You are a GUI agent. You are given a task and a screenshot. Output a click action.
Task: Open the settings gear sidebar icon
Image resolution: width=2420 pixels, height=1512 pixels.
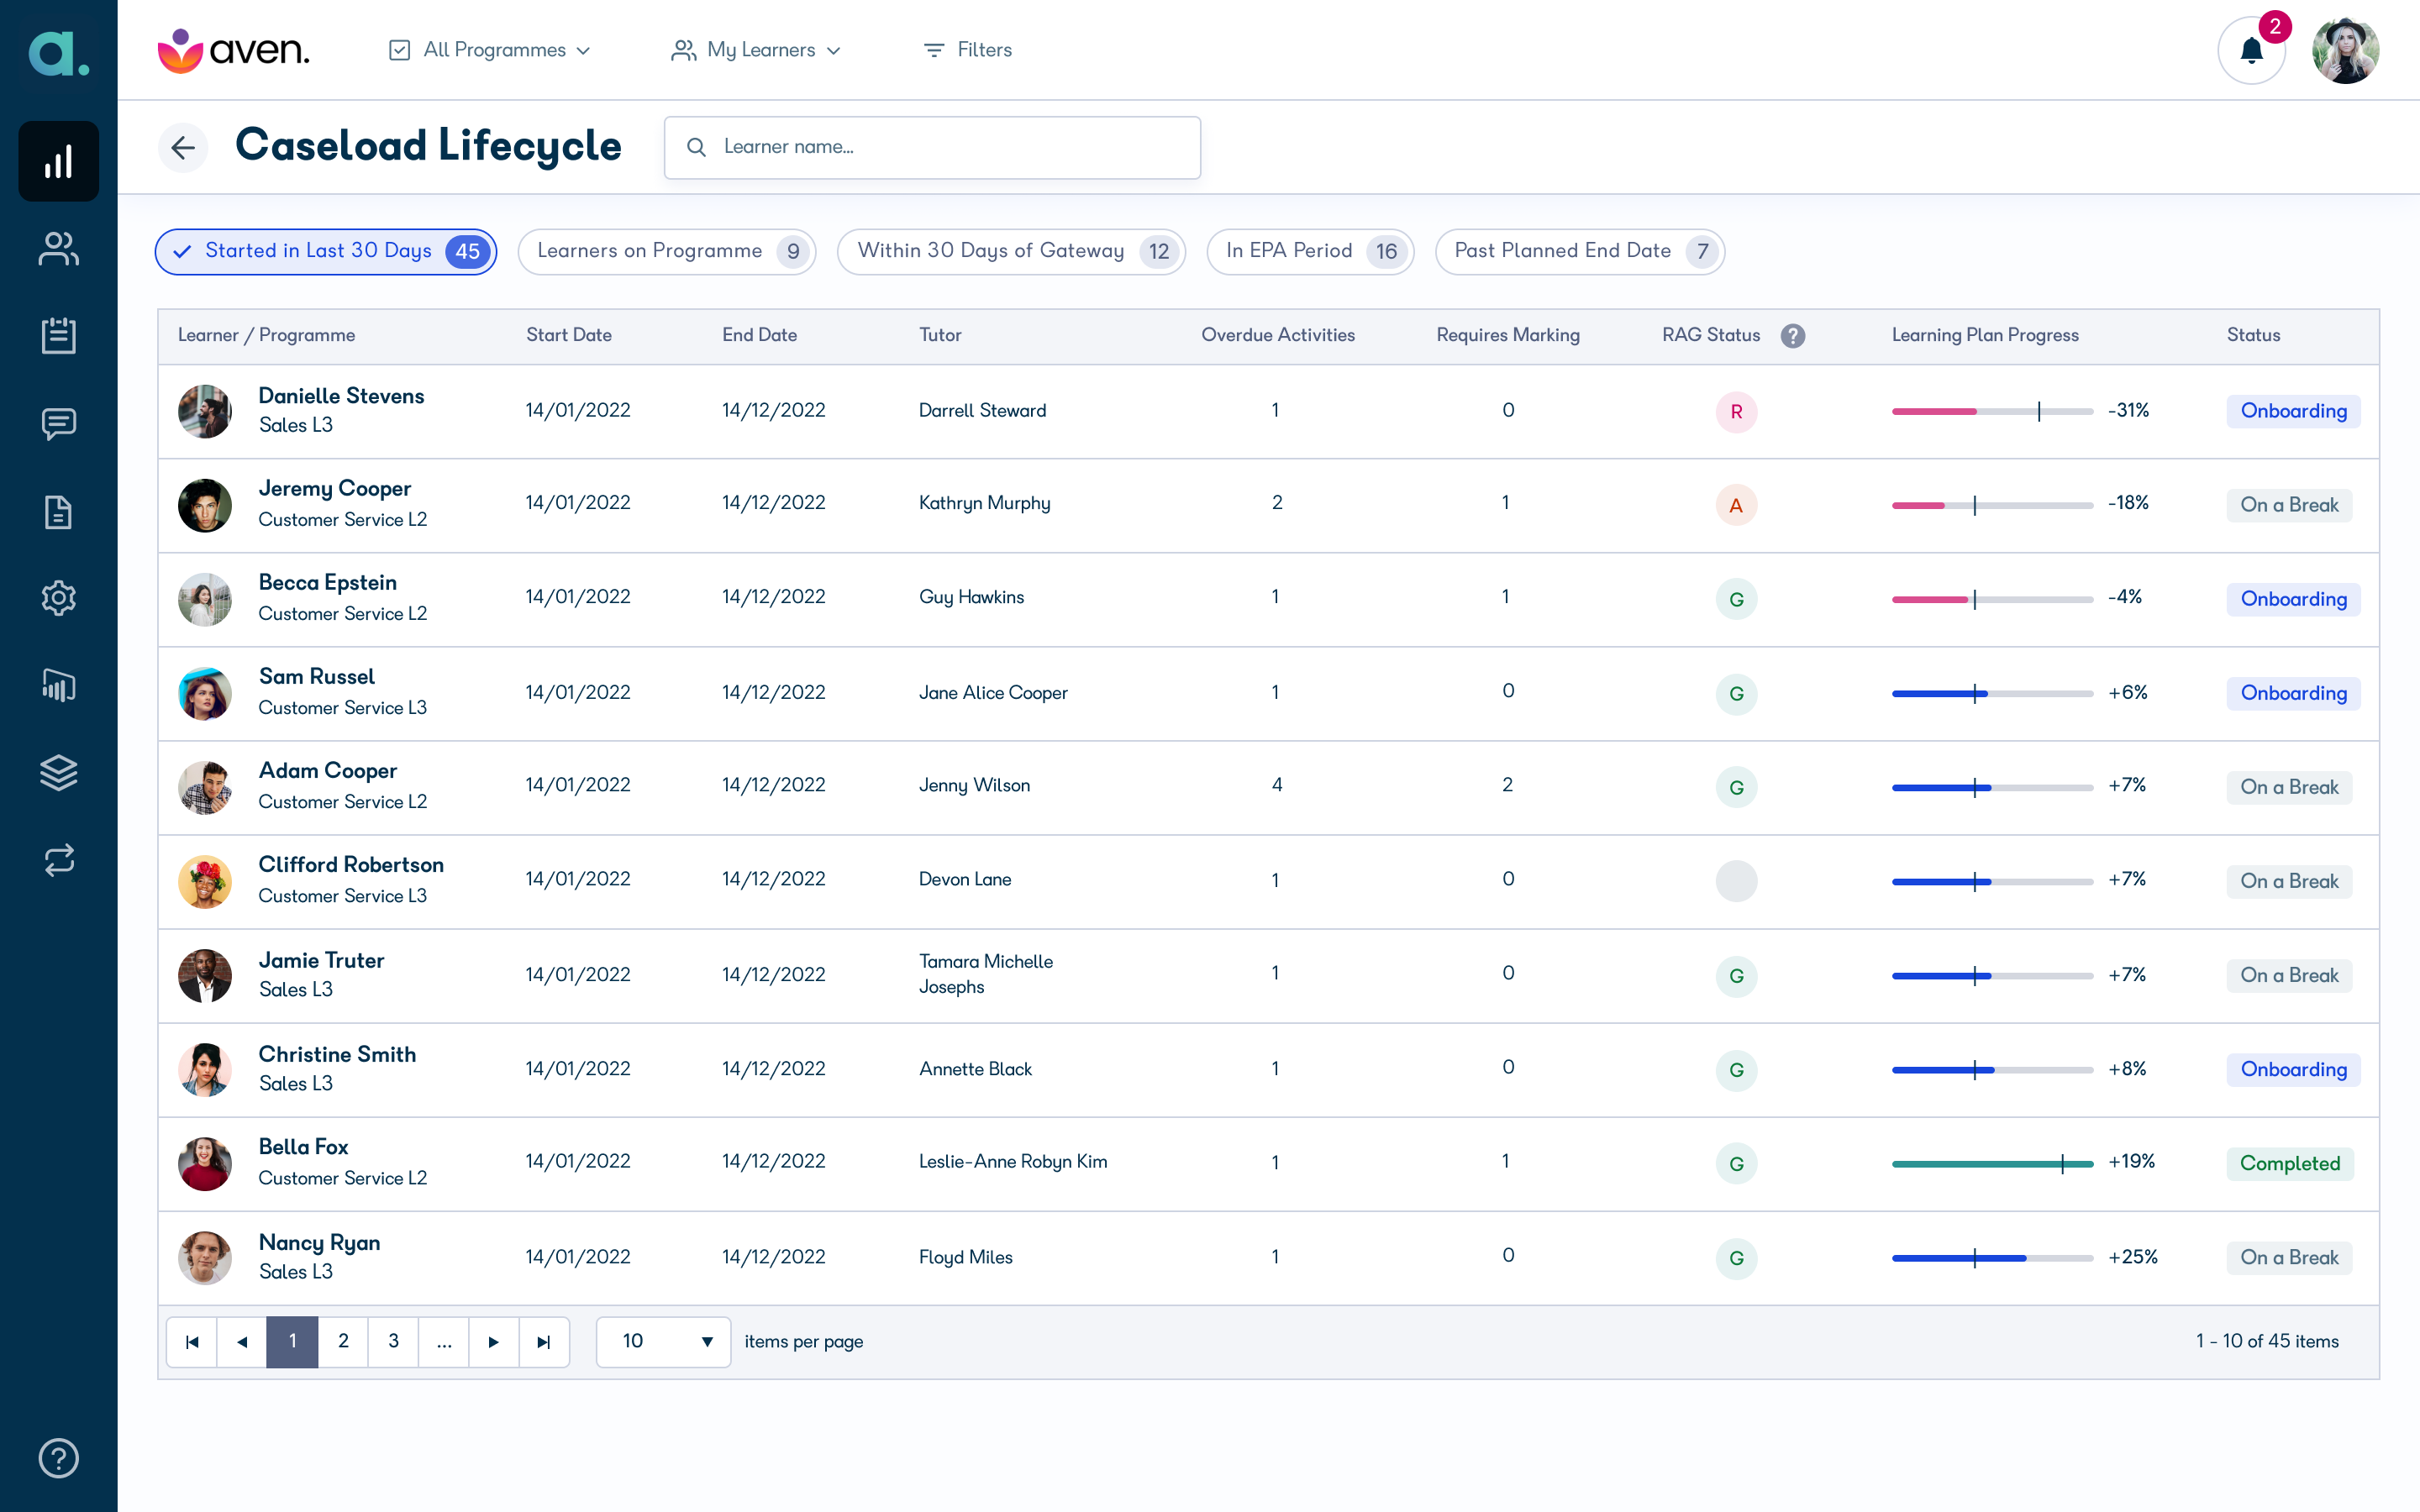pos(58,598)
